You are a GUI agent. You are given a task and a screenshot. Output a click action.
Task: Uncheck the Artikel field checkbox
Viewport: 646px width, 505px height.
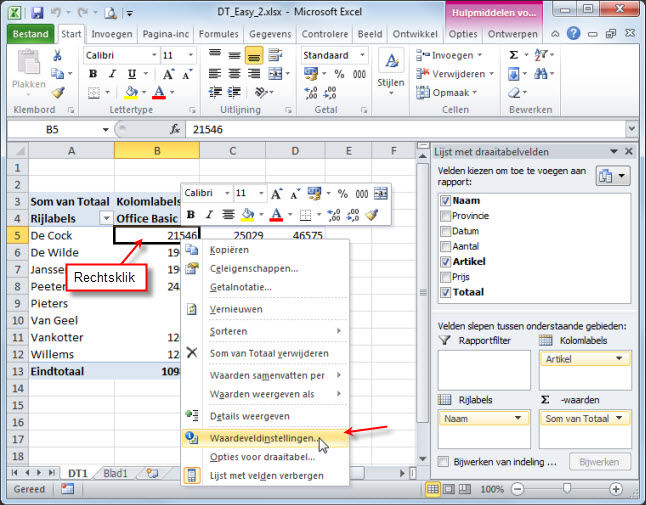(x=445, y=262)
